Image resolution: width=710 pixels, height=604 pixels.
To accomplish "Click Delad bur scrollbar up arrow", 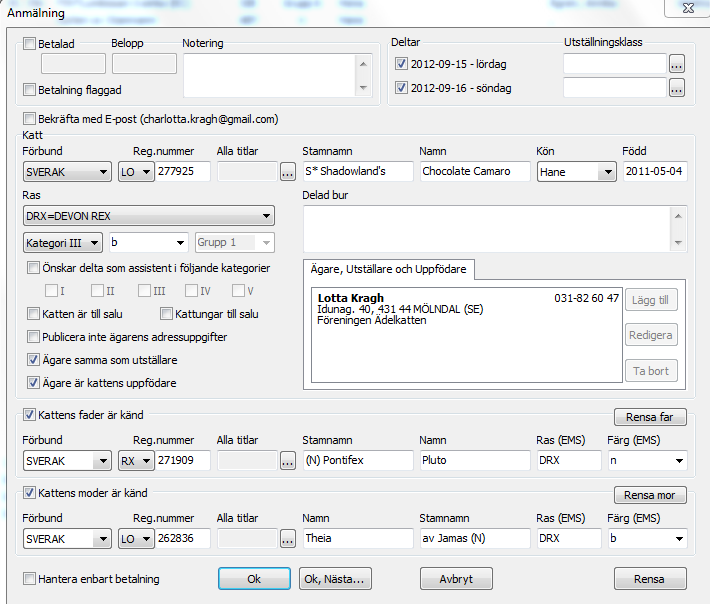I will (678, 216).
